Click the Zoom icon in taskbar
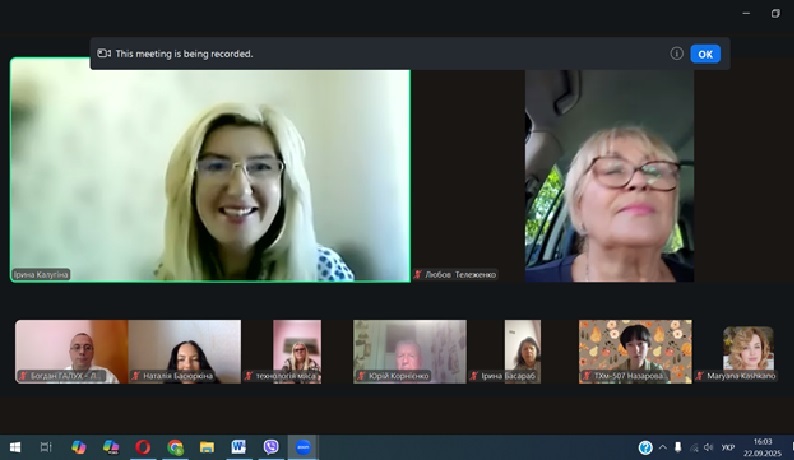This screenshot has width=794, height=460. point(303,447)
